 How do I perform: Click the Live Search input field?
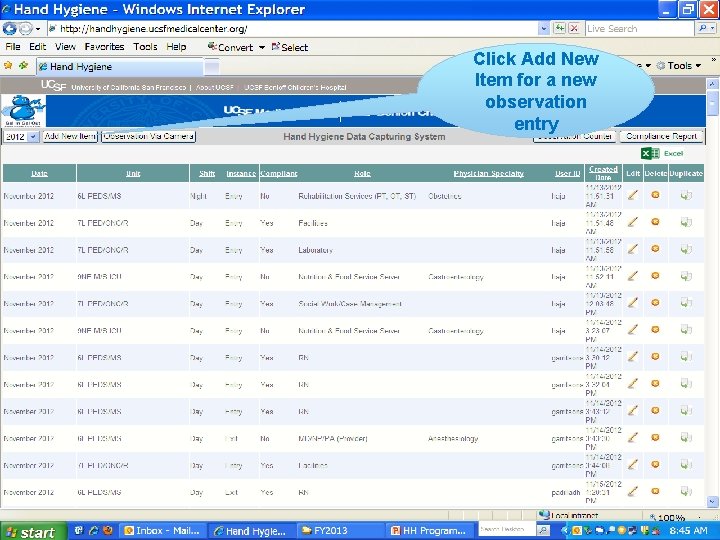639,29
